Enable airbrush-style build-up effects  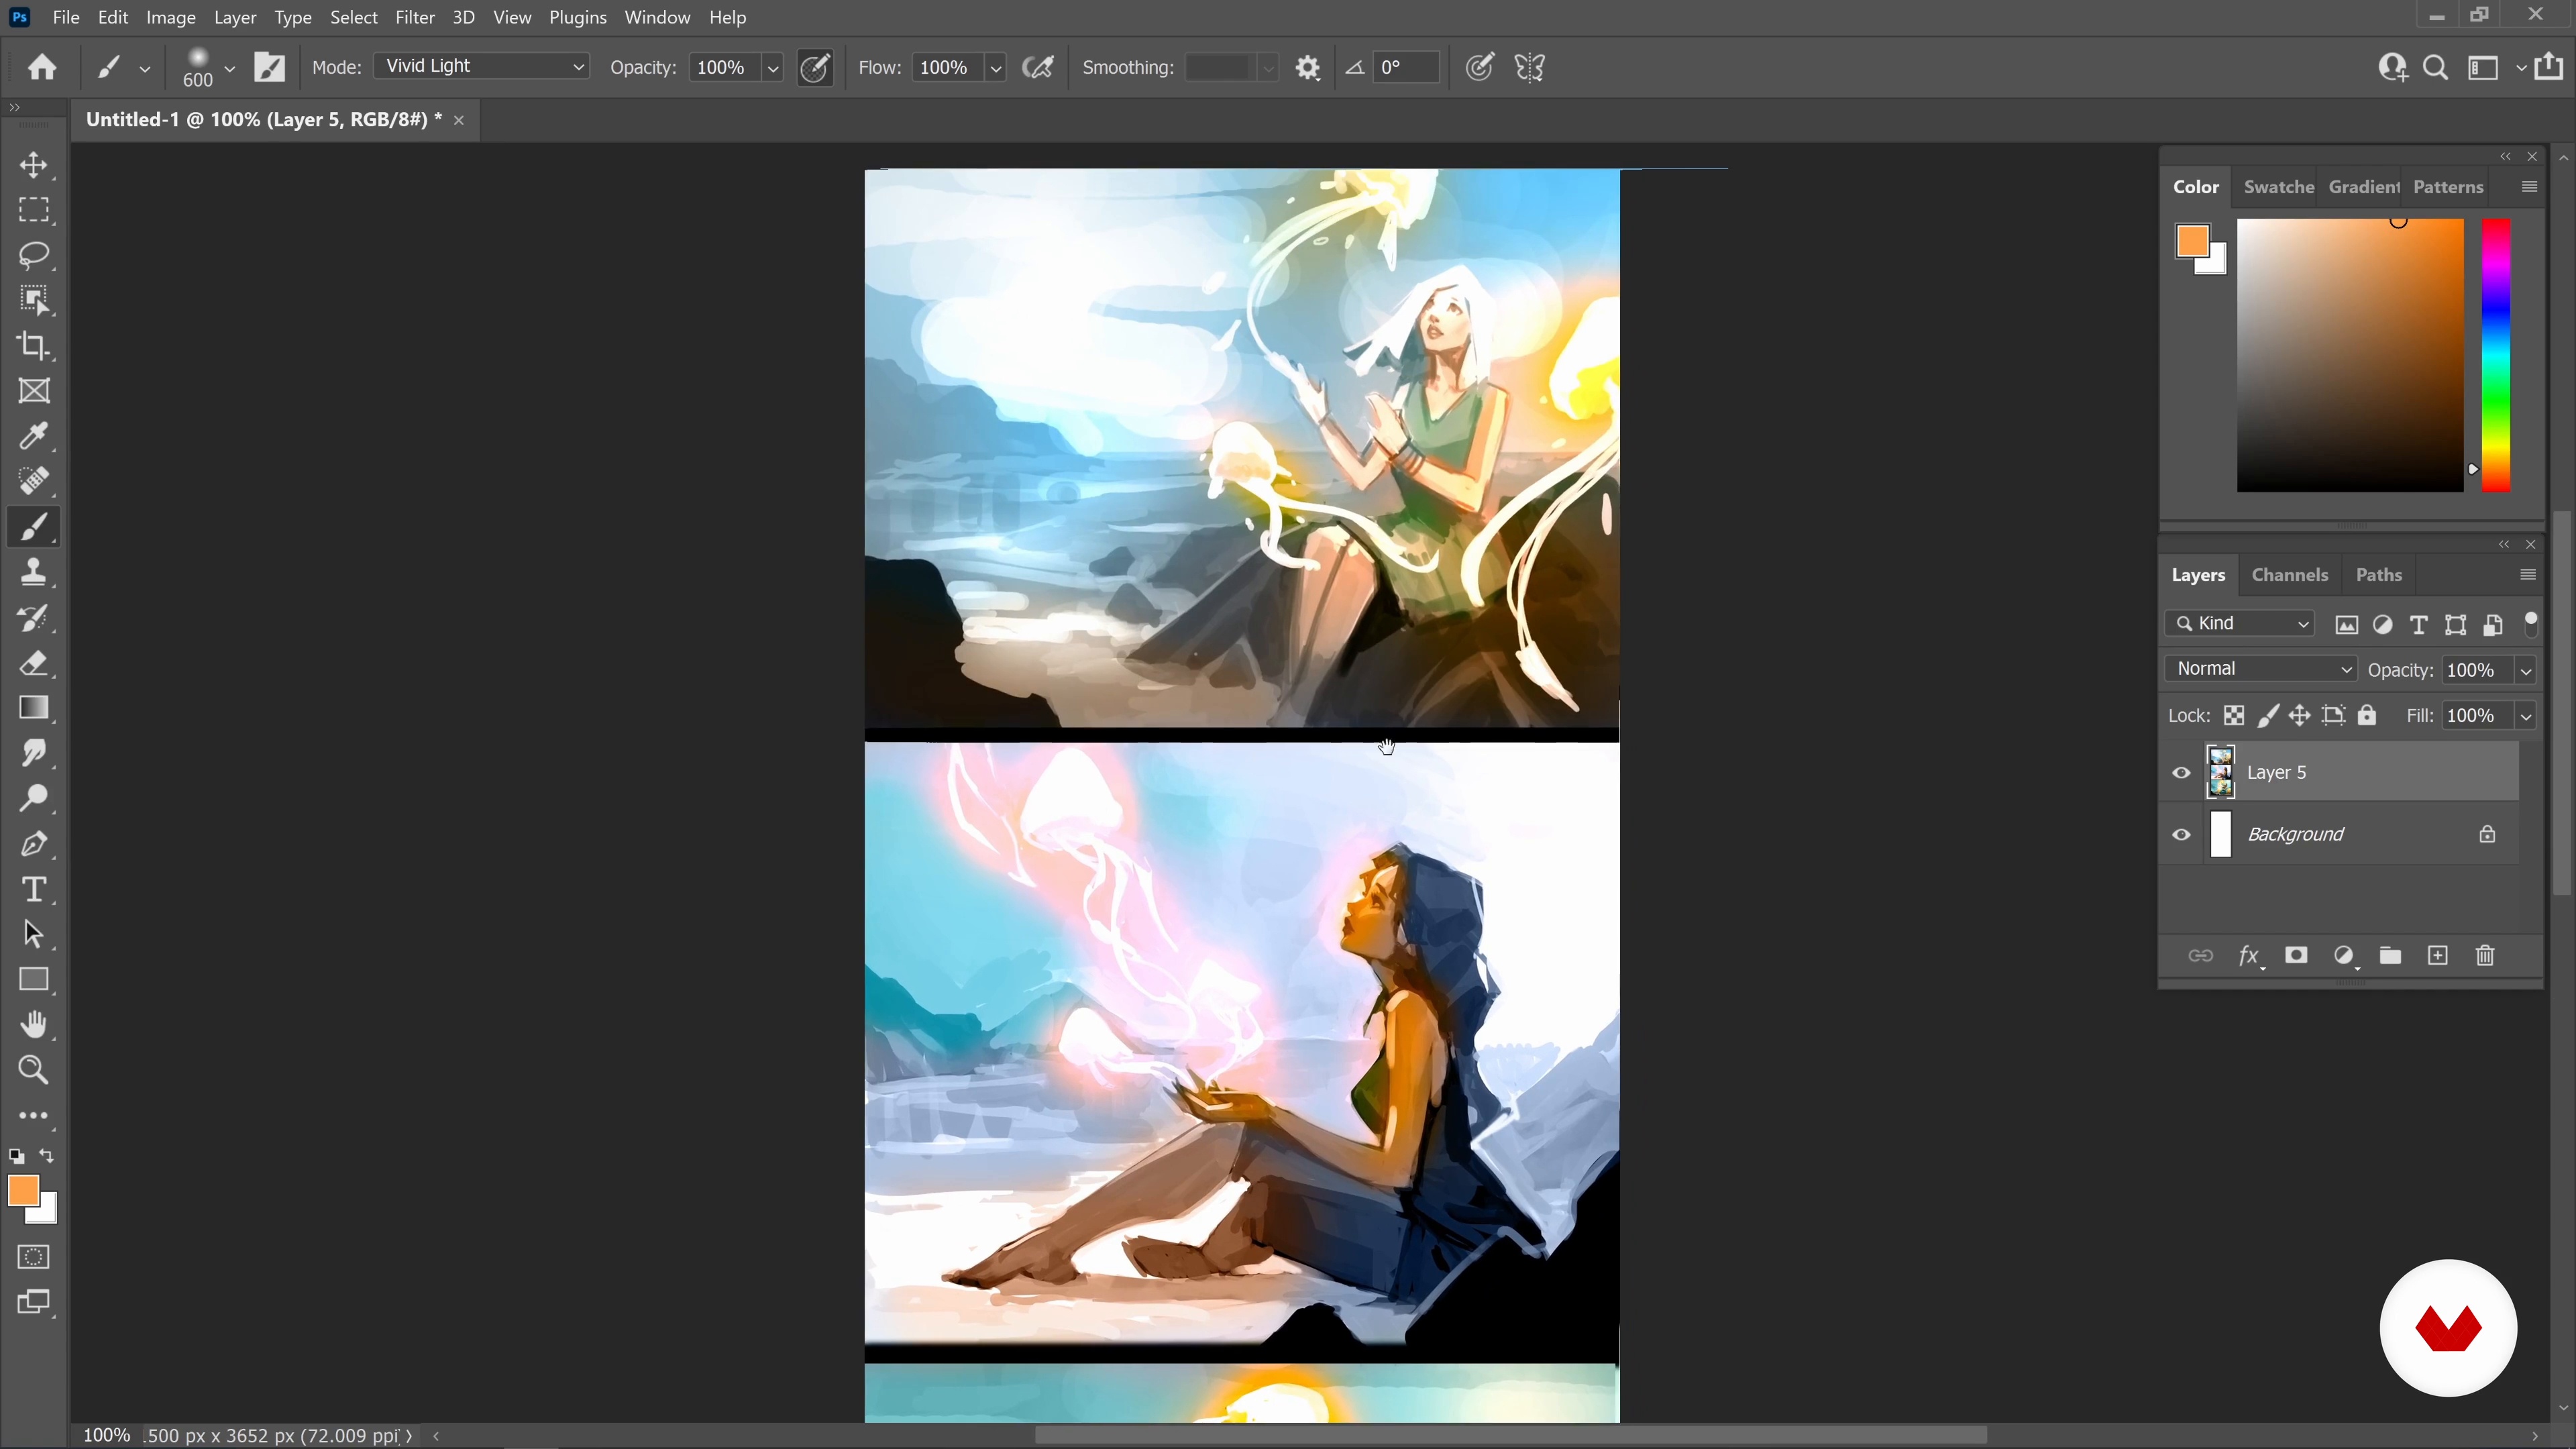(1038, 68)
